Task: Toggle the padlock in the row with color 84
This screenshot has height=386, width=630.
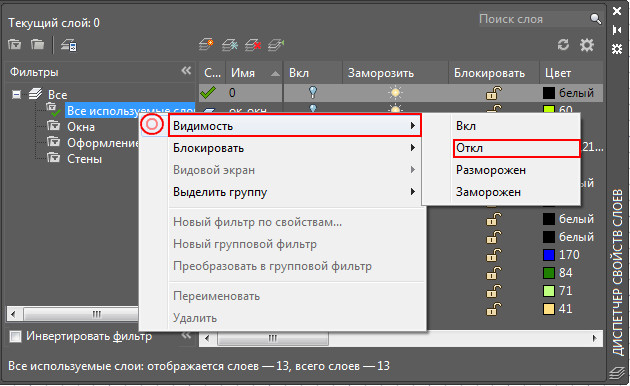Action: (x=494, y=273)
